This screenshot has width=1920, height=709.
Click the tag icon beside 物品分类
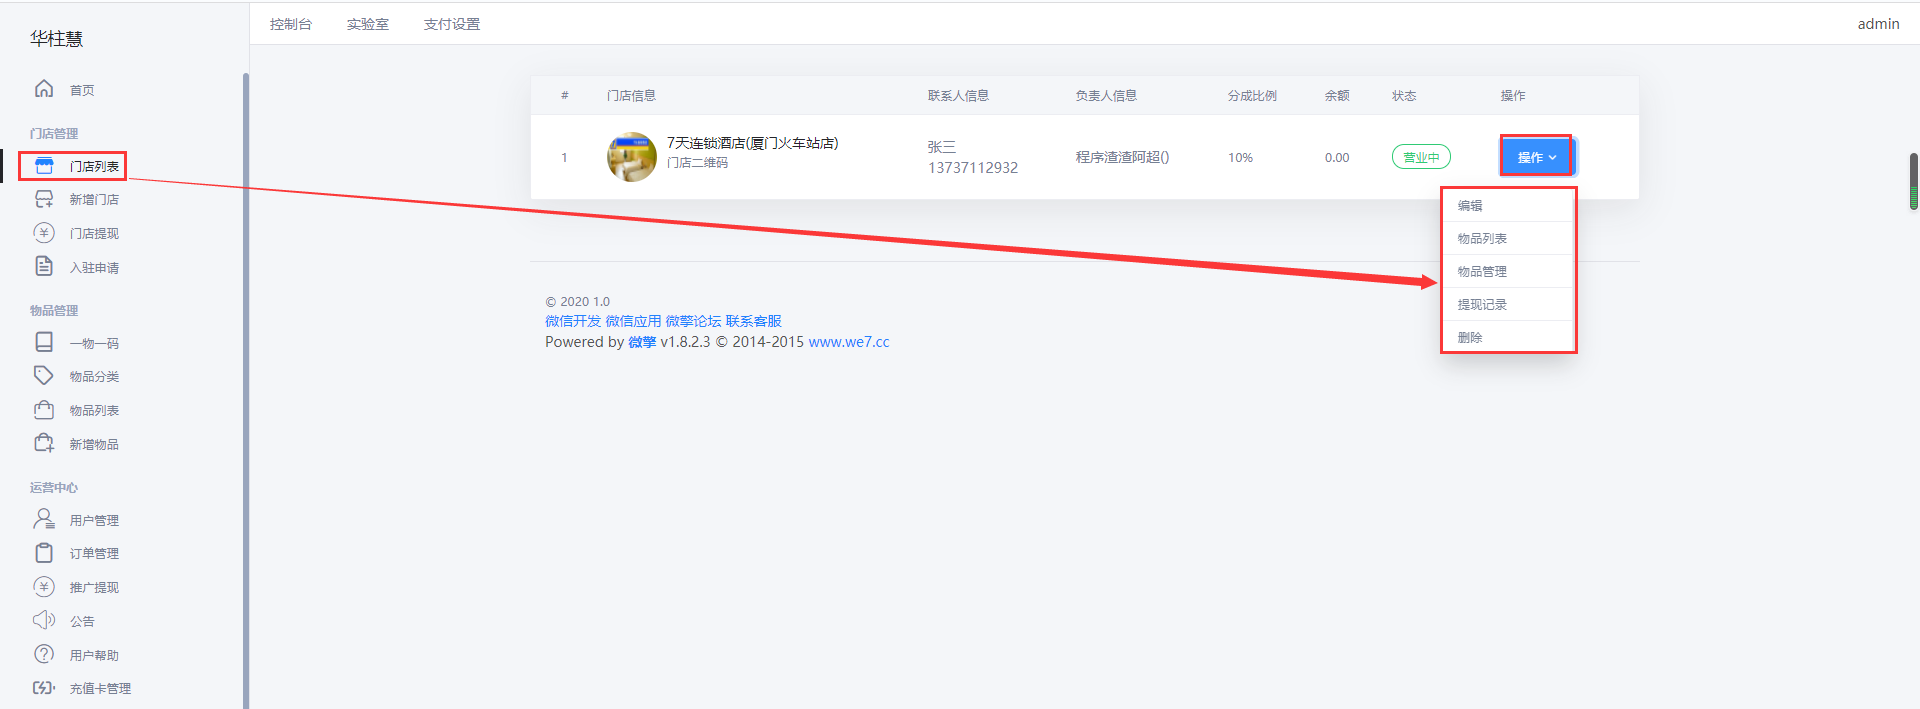(x=44, y=375)
